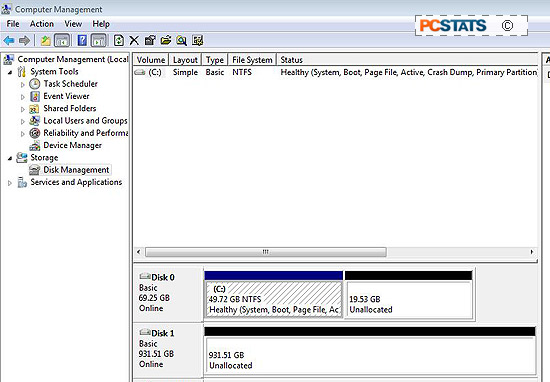
Task: Click the Up one level folder icon
Action: (x=46, y=41)
